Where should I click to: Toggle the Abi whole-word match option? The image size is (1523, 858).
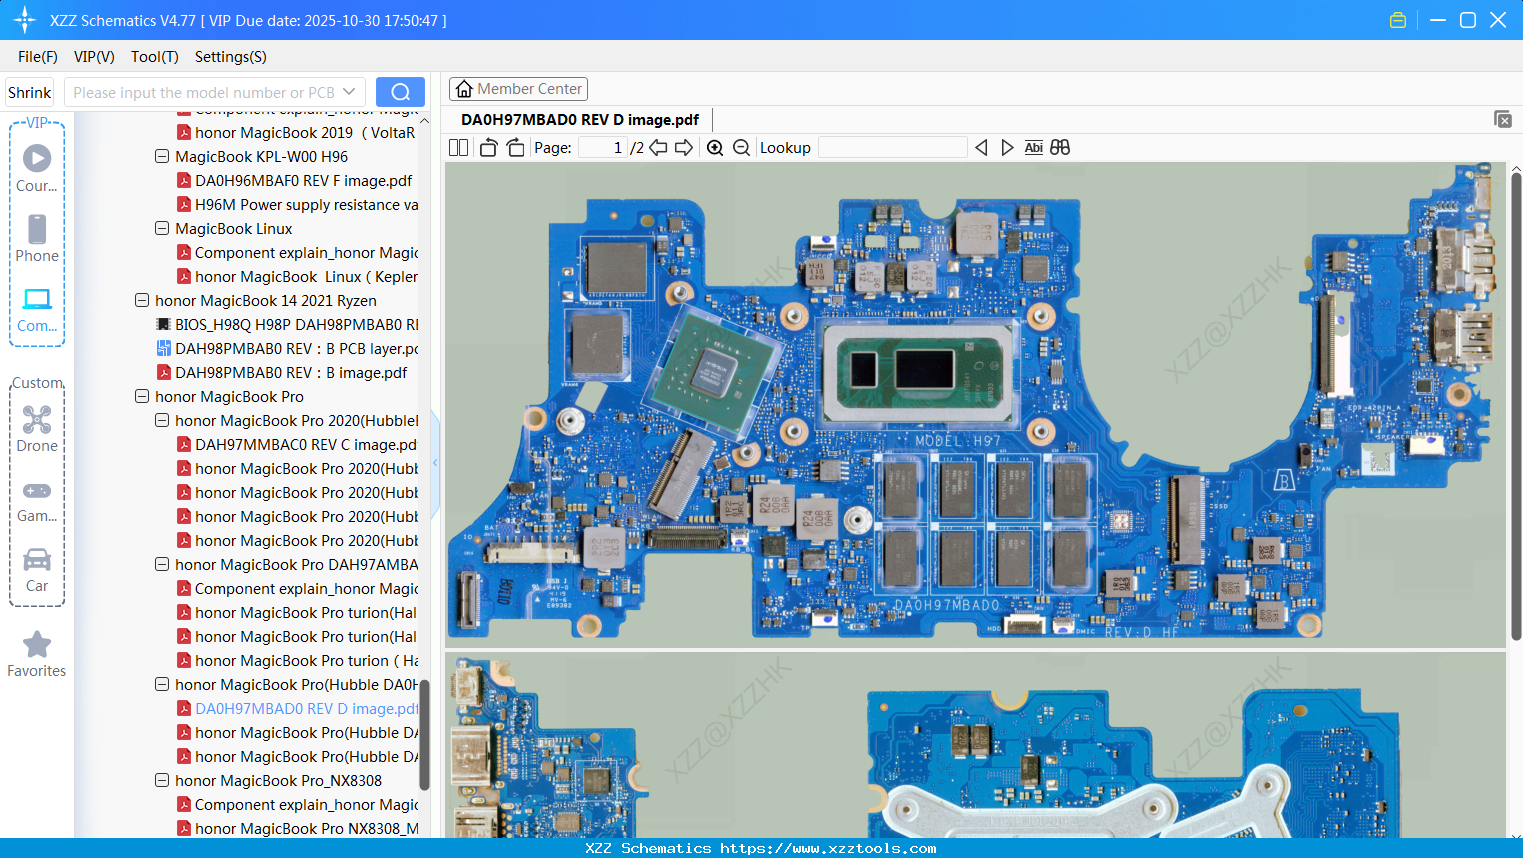coord(1034,148)
